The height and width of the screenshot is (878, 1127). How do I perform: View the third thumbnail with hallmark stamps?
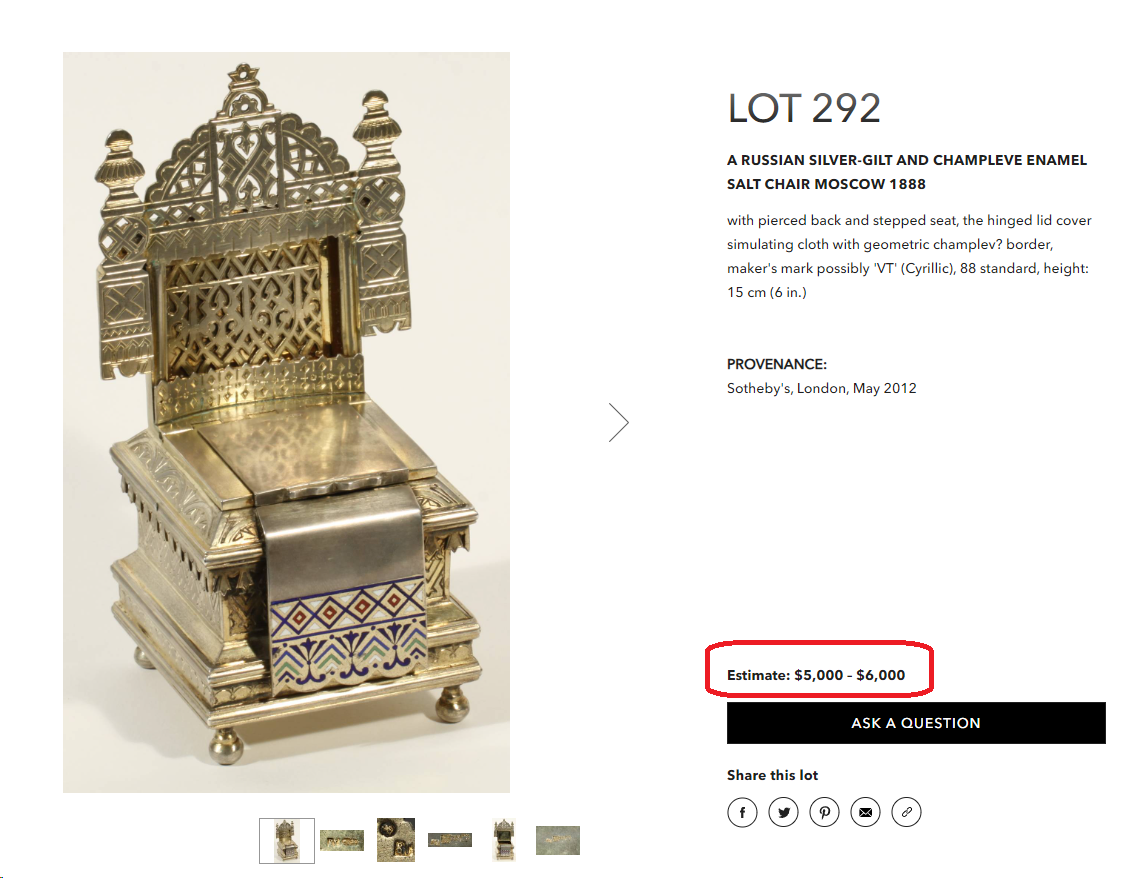coord(396,840)
